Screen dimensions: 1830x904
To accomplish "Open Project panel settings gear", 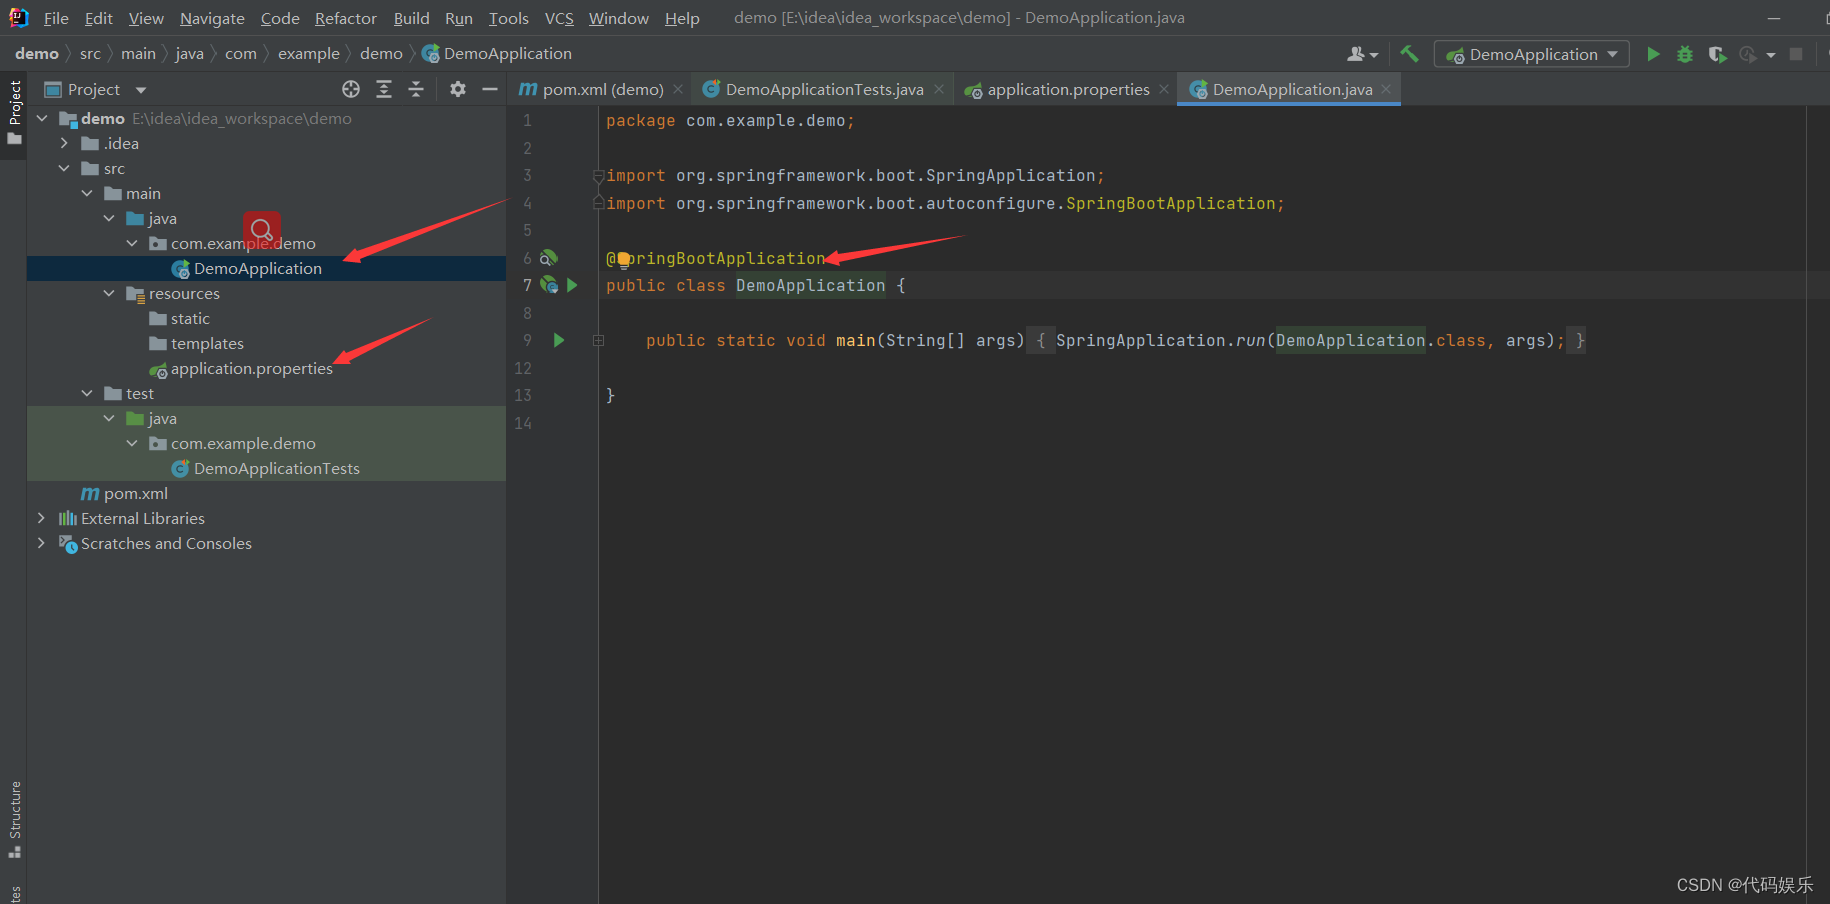I will coord(457,89).
